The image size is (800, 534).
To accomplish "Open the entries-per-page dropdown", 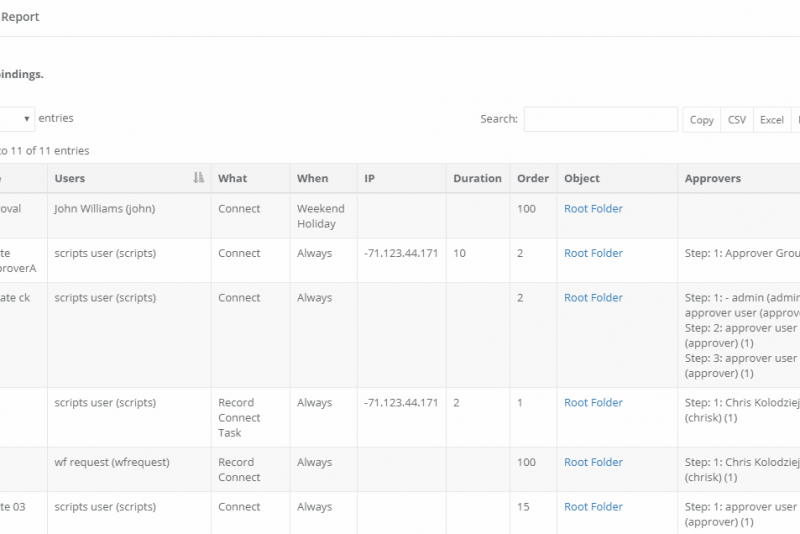I will tap(17, 119).
